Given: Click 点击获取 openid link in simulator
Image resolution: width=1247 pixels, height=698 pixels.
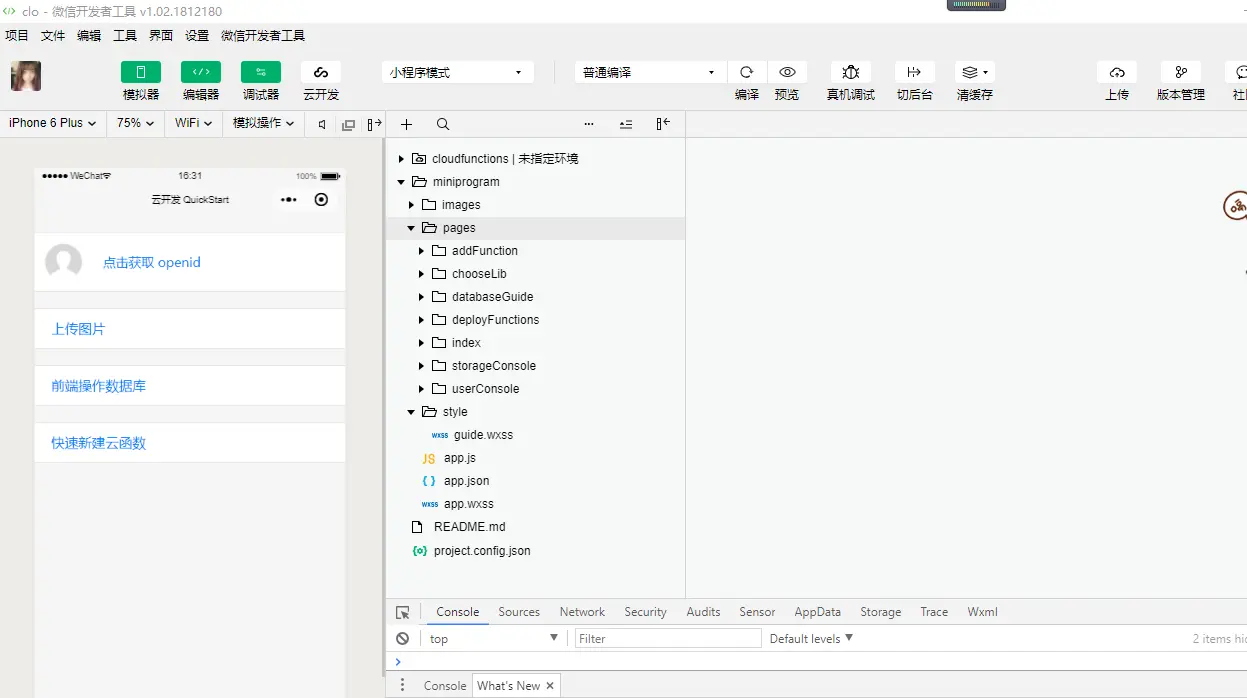Looking at the screenshot, I should (x=152, y=262).
